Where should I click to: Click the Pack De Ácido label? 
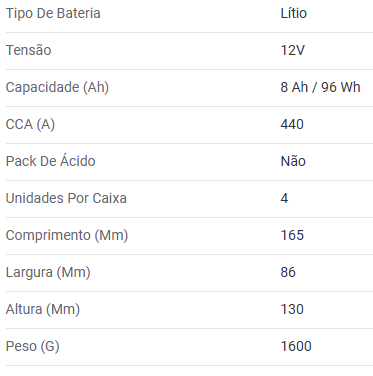51,161
